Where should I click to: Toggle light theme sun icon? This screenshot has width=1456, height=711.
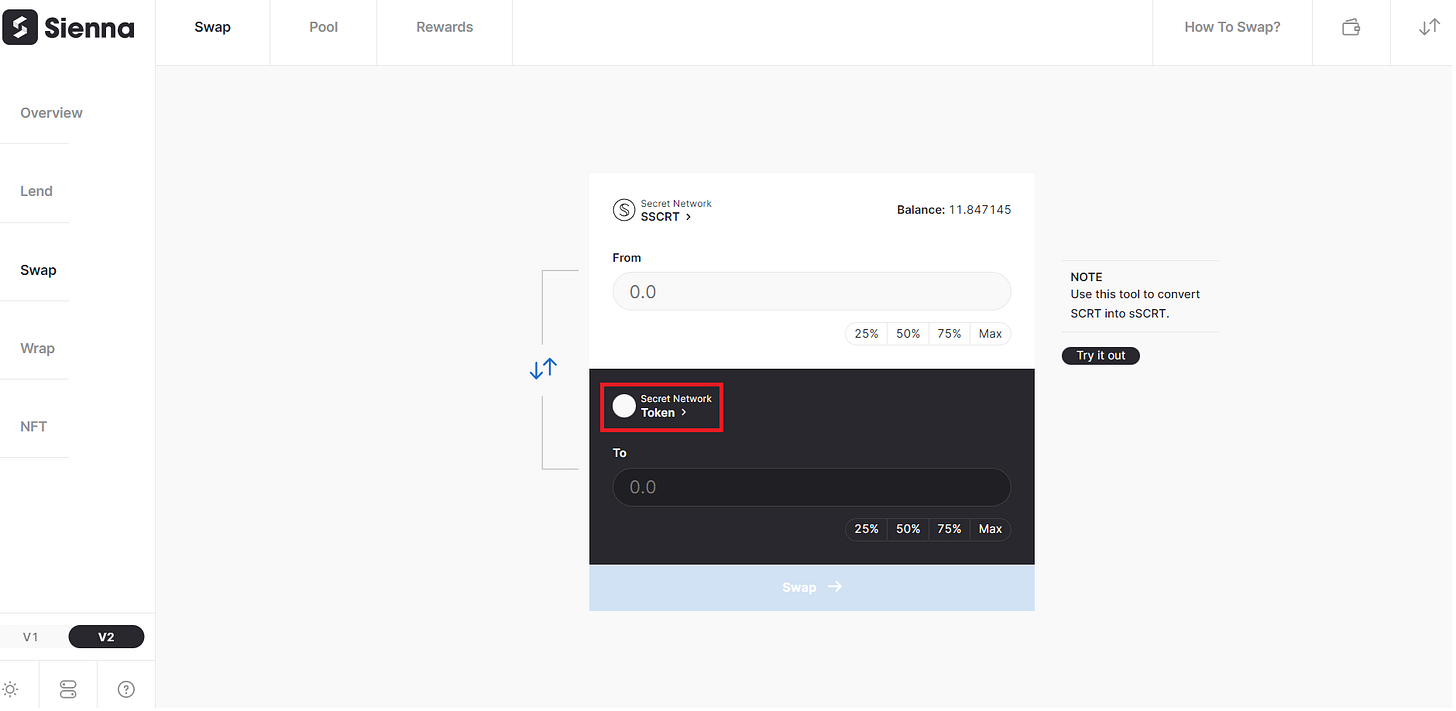[10, 689]
